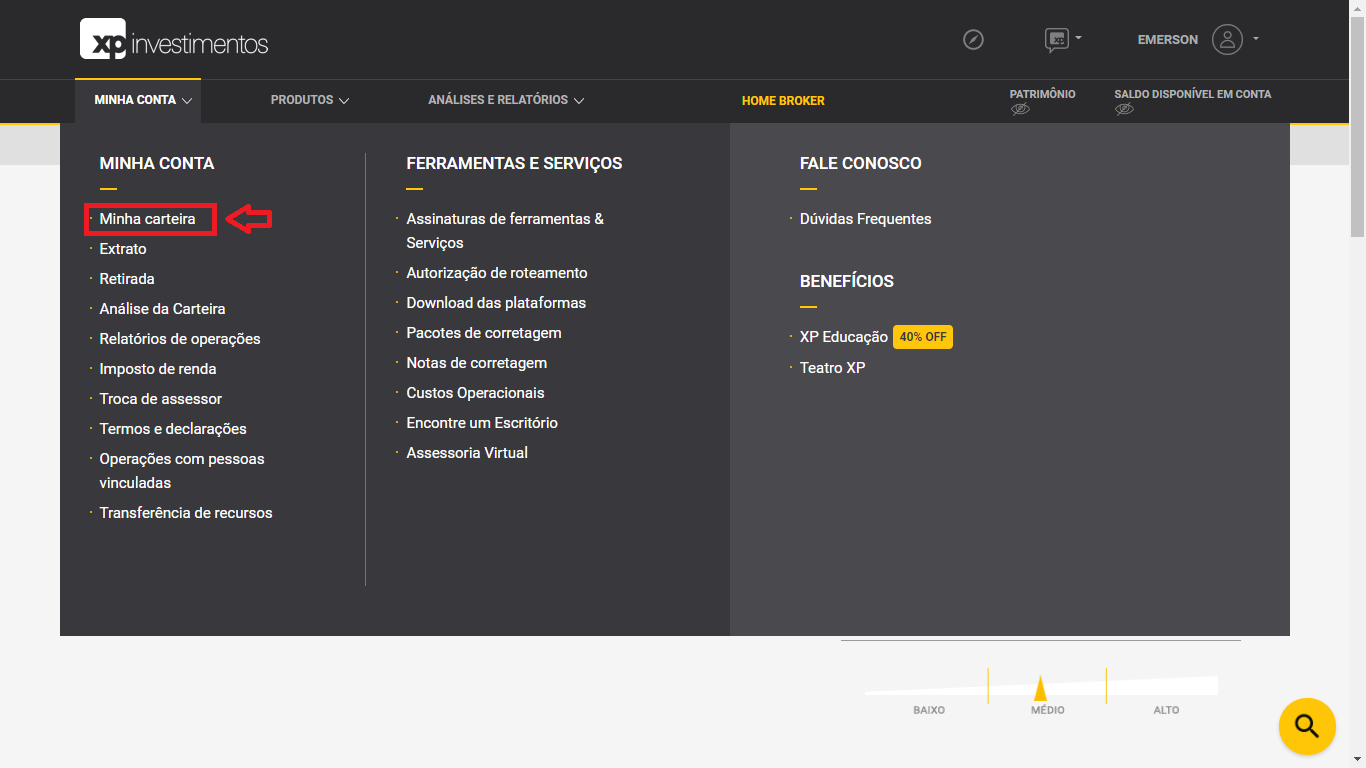Expand Análises e Relatórios menu chevron
The image size is (1366, 768).
579,101
